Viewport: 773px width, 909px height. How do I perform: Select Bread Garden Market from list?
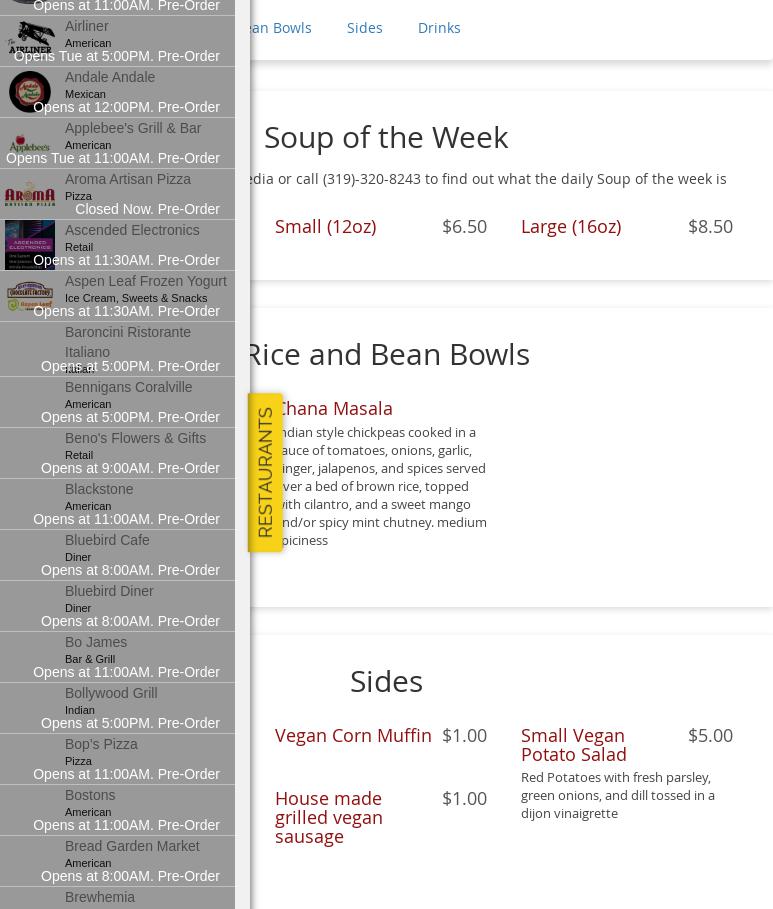[x=132, y=846]
